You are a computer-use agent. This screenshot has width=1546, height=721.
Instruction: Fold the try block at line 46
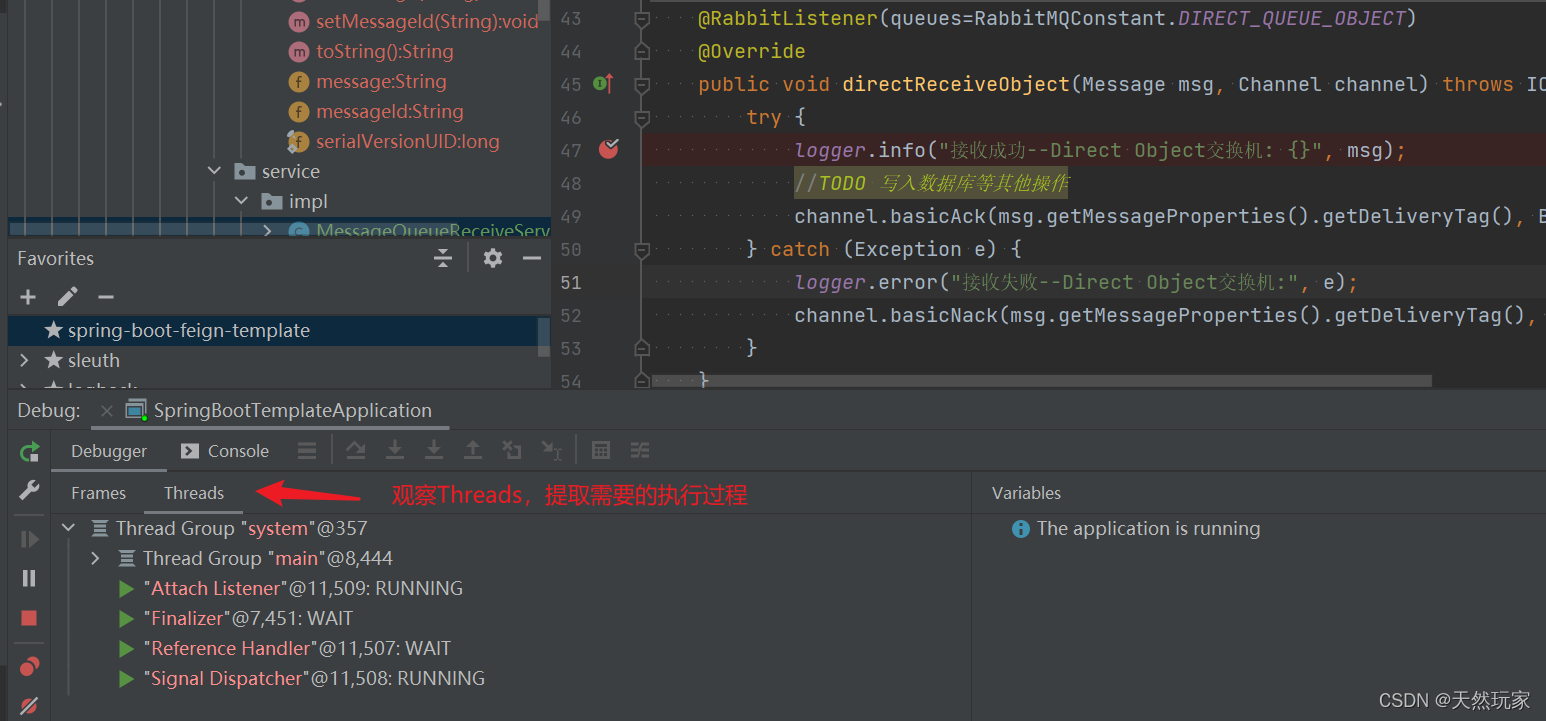[642, 117]
